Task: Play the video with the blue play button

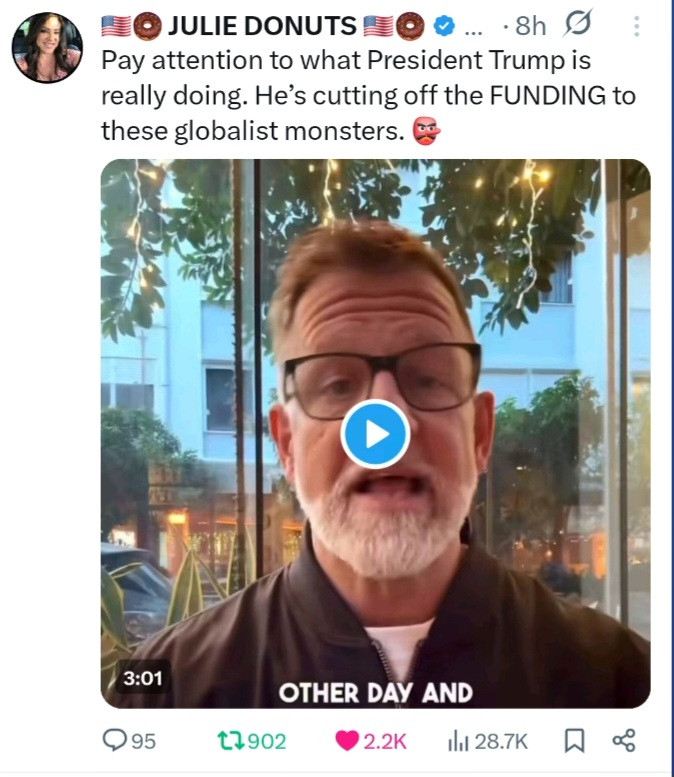Action: click(375, 433)
